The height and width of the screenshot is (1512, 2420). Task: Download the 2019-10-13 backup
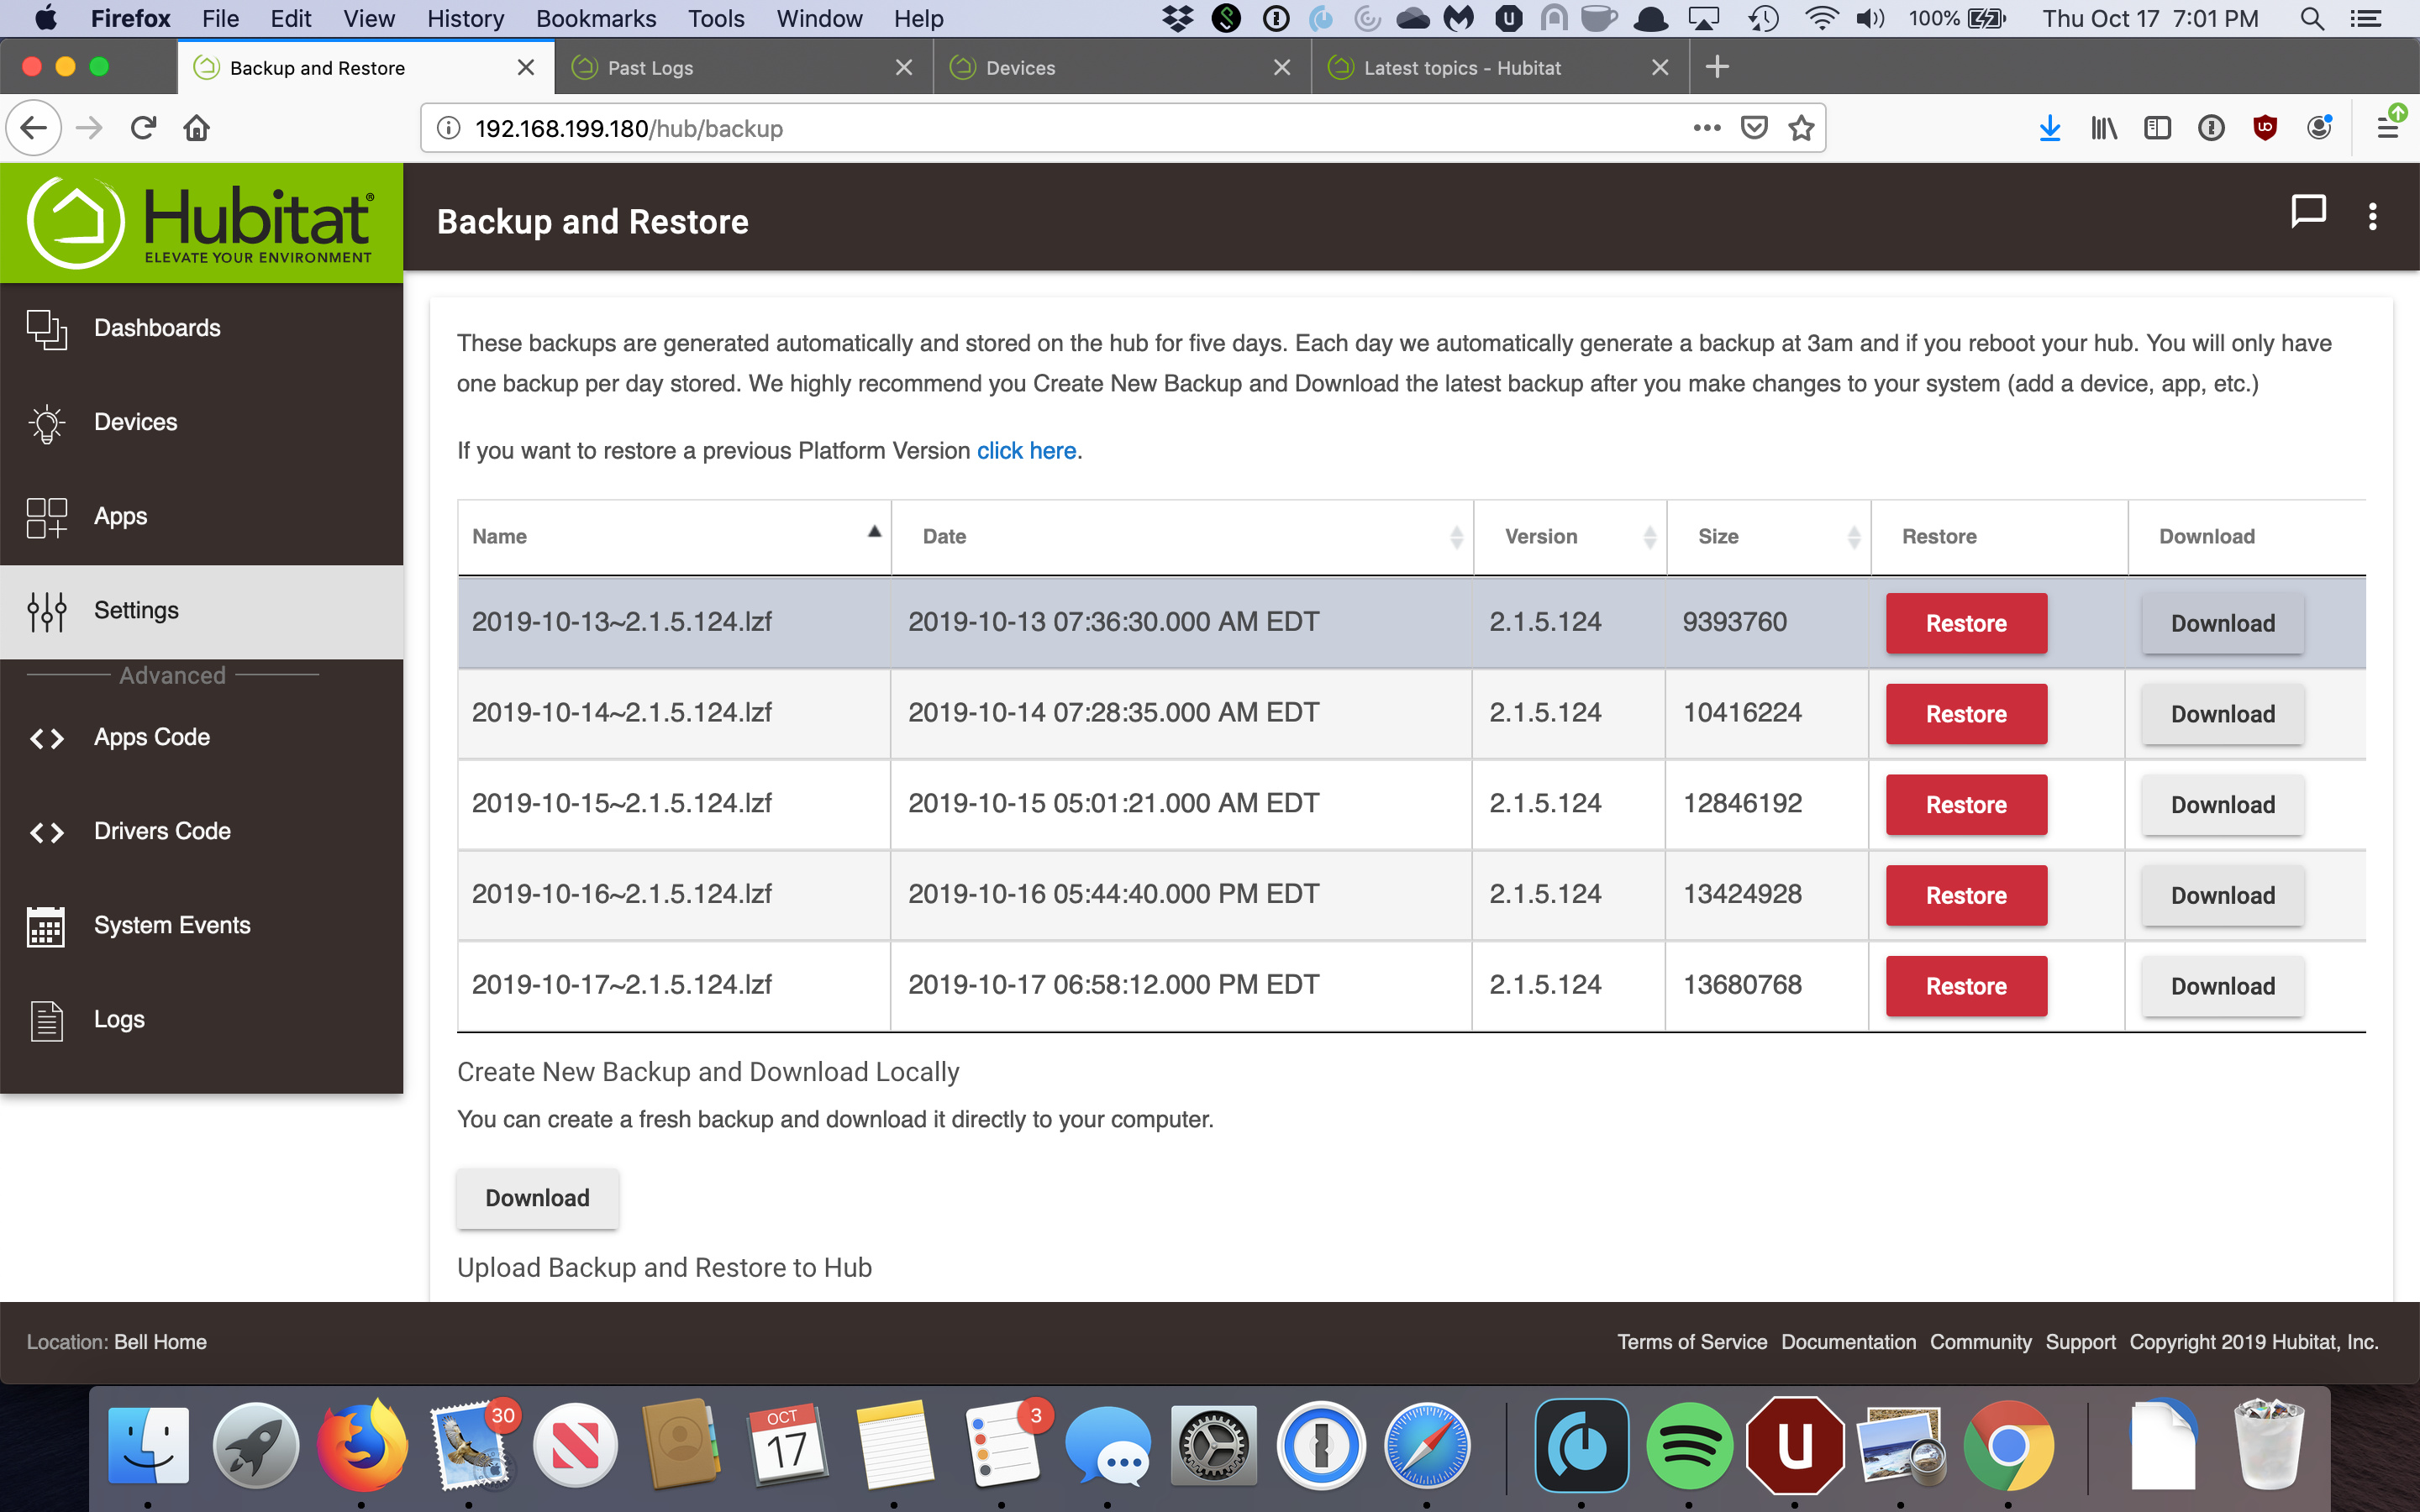tap(2222, 623)
